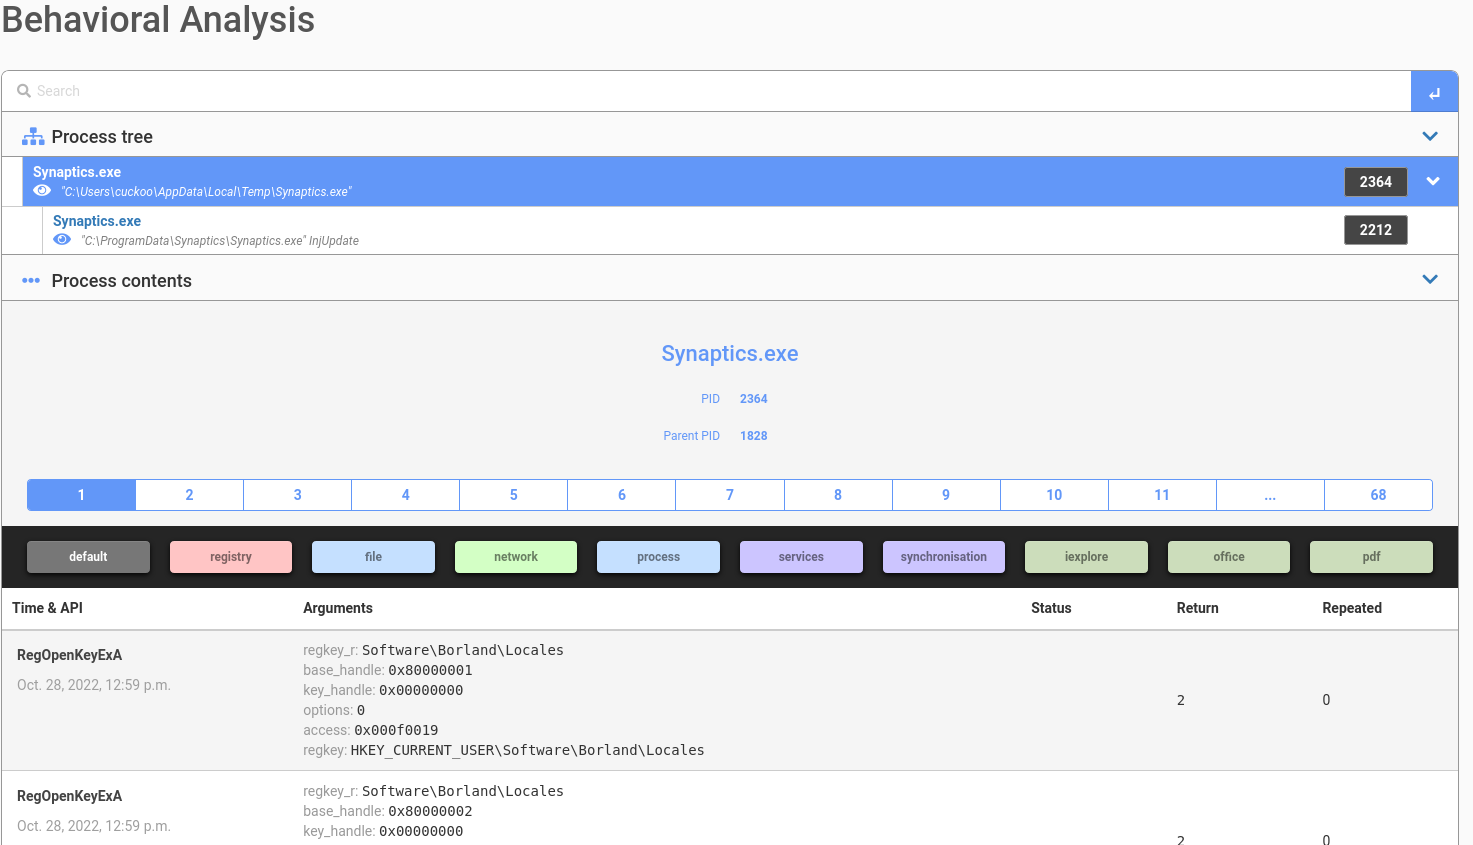Viewport: 1473px width, 845px height.
Task: Go to page 2 of API calls
Action: (189, 495)
